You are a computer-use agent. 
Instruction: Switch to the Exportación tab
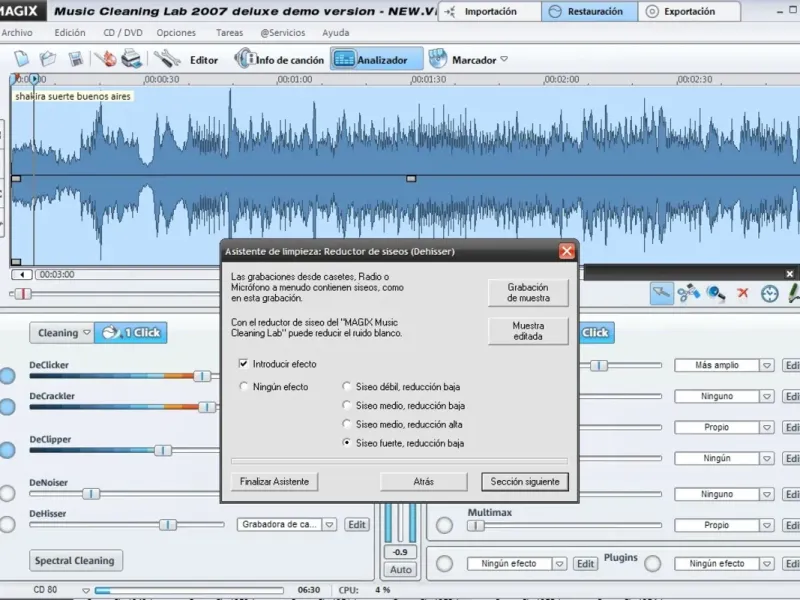click(689, 11)
